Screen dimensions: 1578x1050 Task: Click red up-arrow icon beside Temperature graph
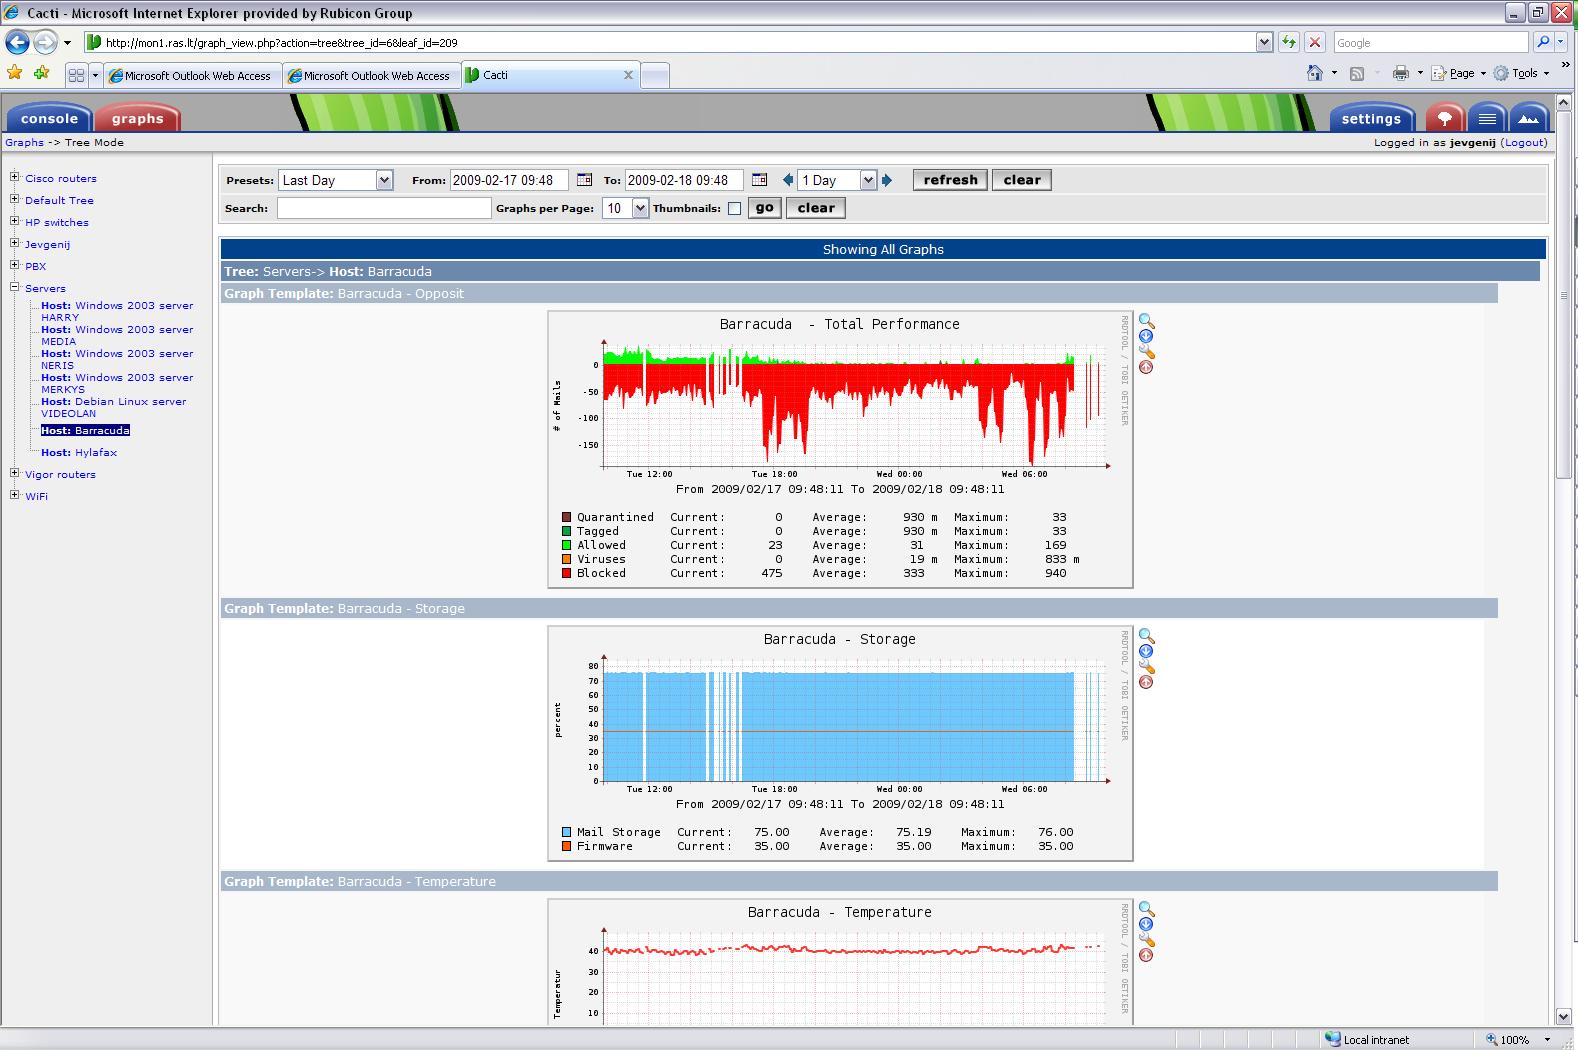(1146, 955)
